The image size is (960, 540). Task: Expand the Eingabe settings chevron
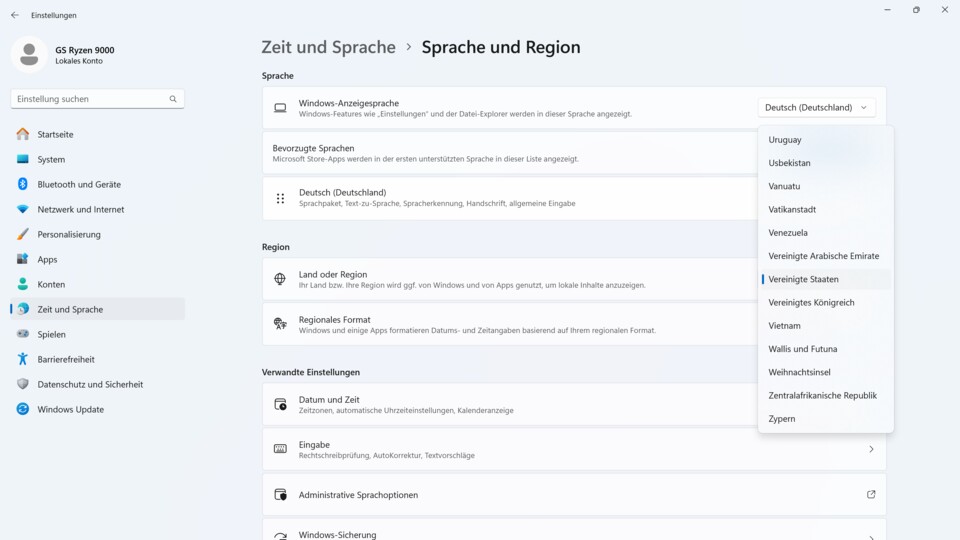tap(870, 450)
